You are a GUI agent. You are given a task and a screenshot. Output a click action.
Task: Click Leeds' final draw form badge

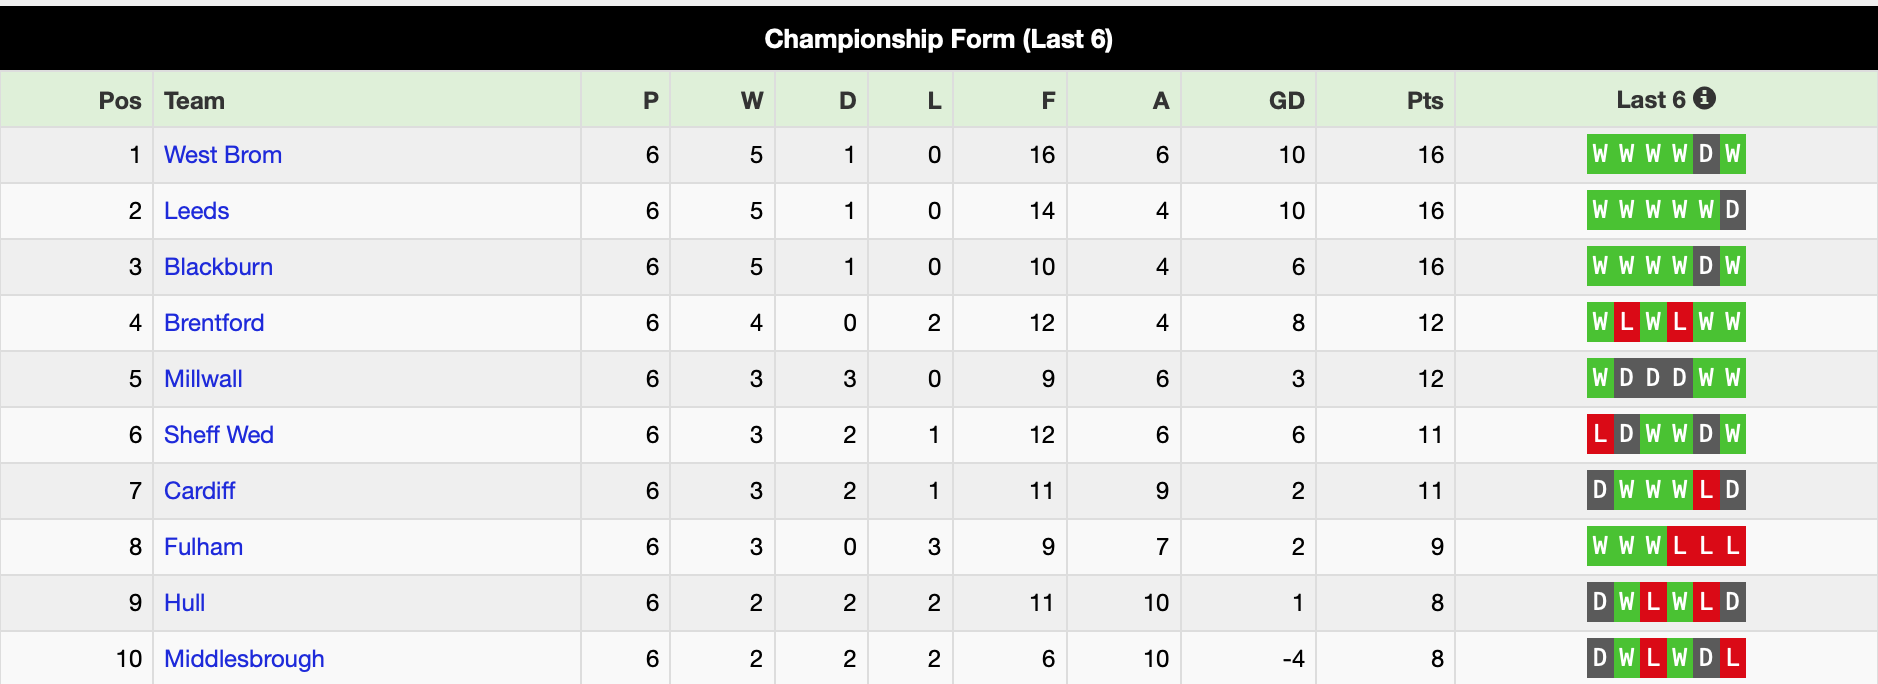click(x=1733, y=210)
